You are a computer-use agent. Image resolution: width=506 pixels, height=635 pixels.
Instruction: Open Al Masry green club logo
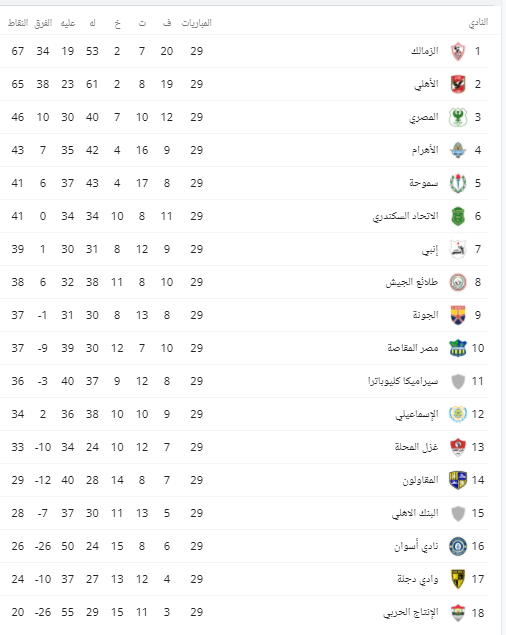pyautogui.click(x=458, y=117)
